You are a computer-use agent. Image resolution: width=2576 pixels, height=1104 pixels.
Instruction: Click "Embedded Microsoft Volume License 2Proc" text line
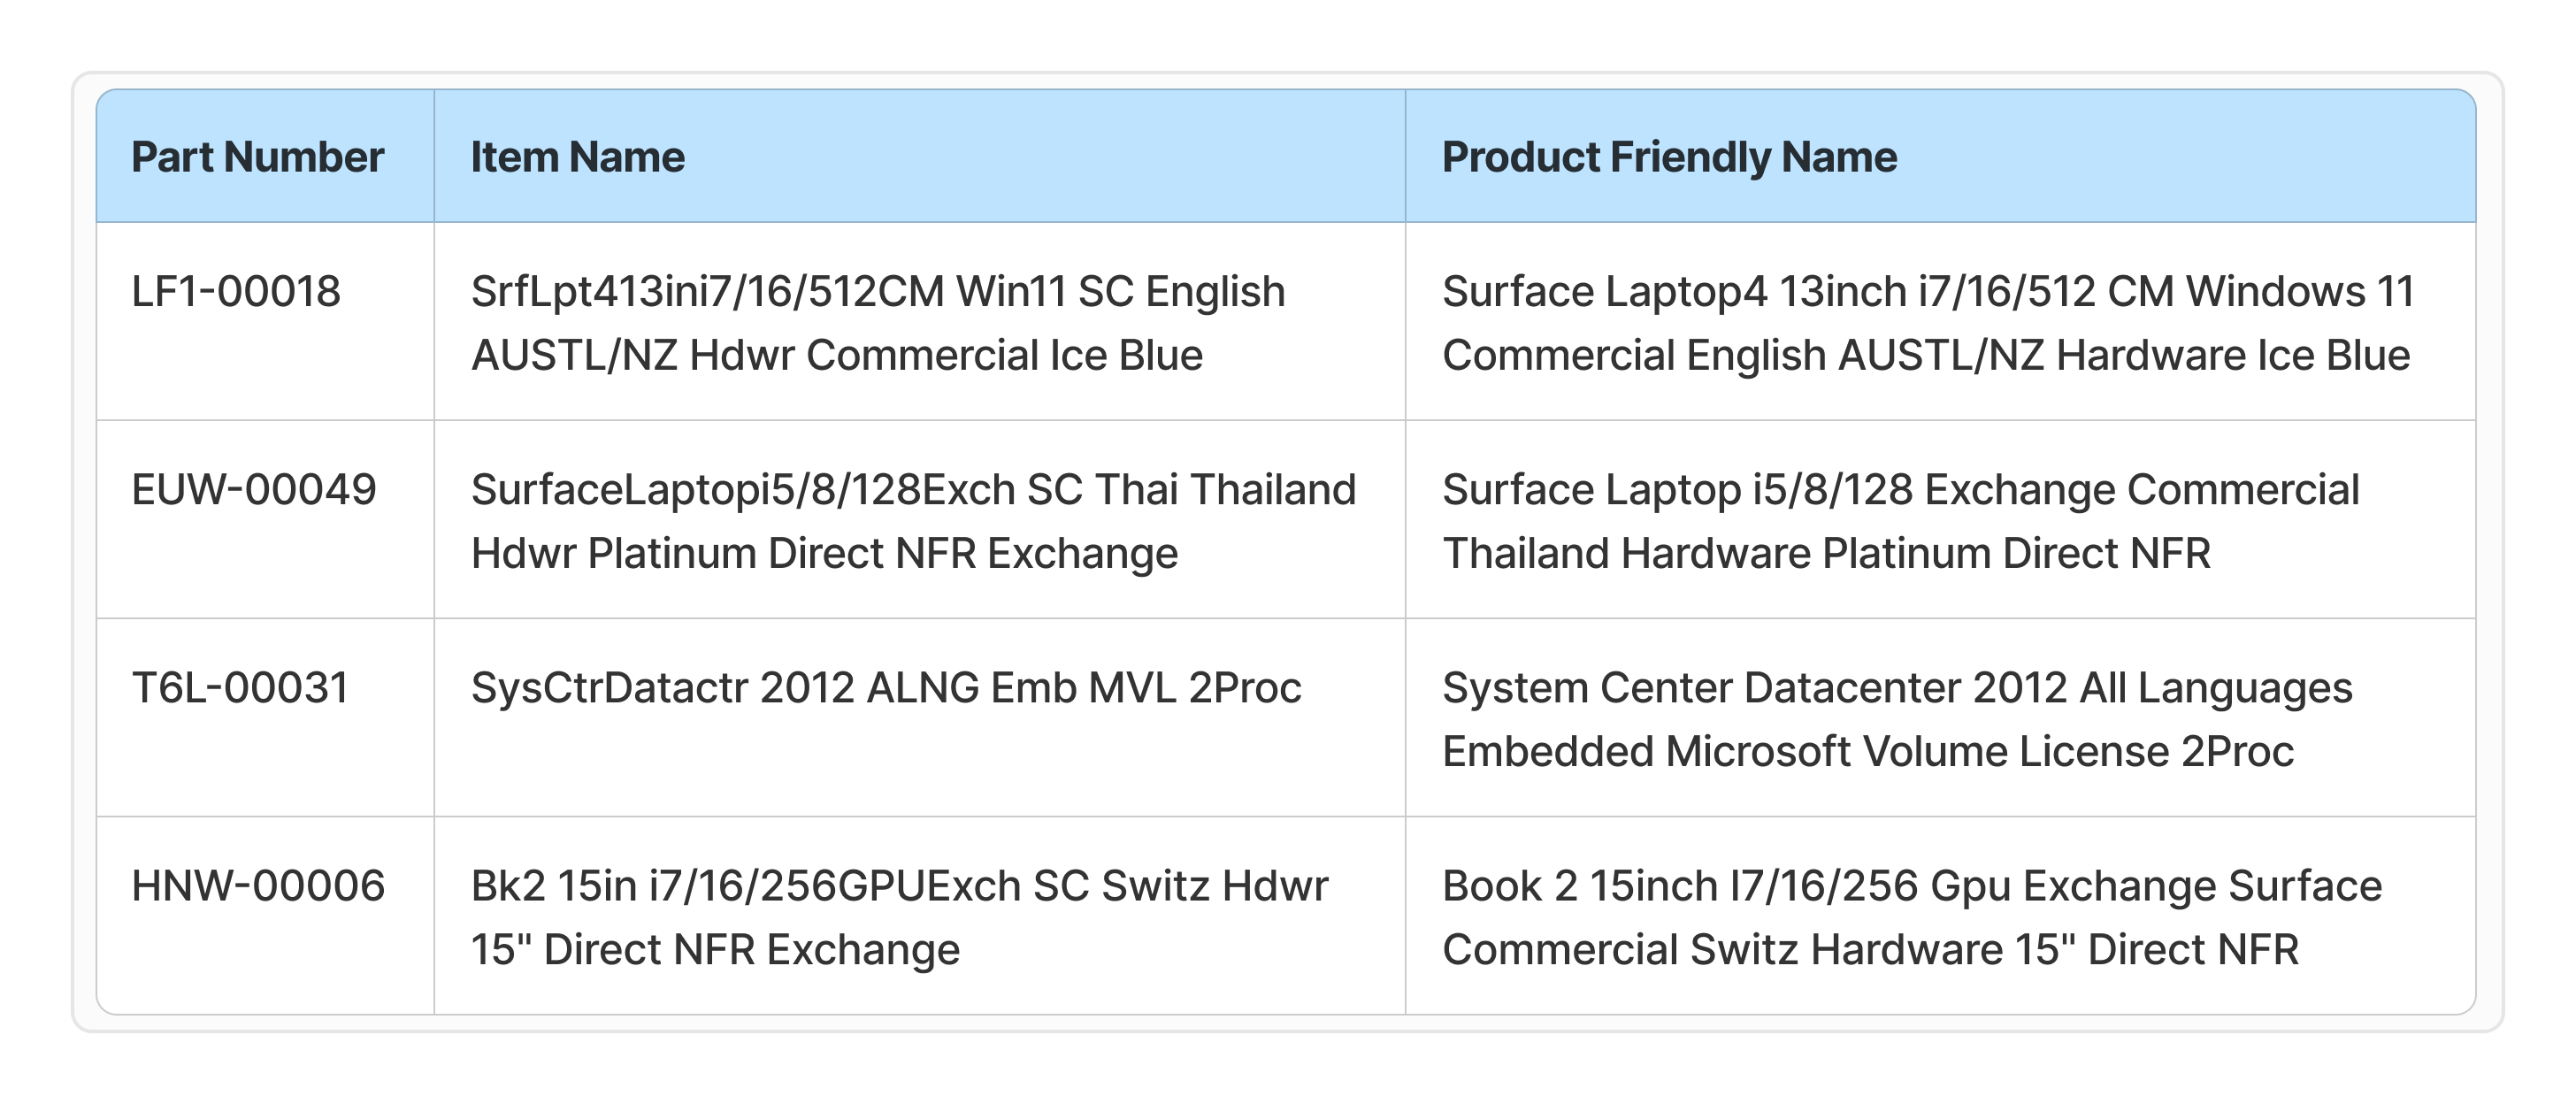tap(1867, 752)
